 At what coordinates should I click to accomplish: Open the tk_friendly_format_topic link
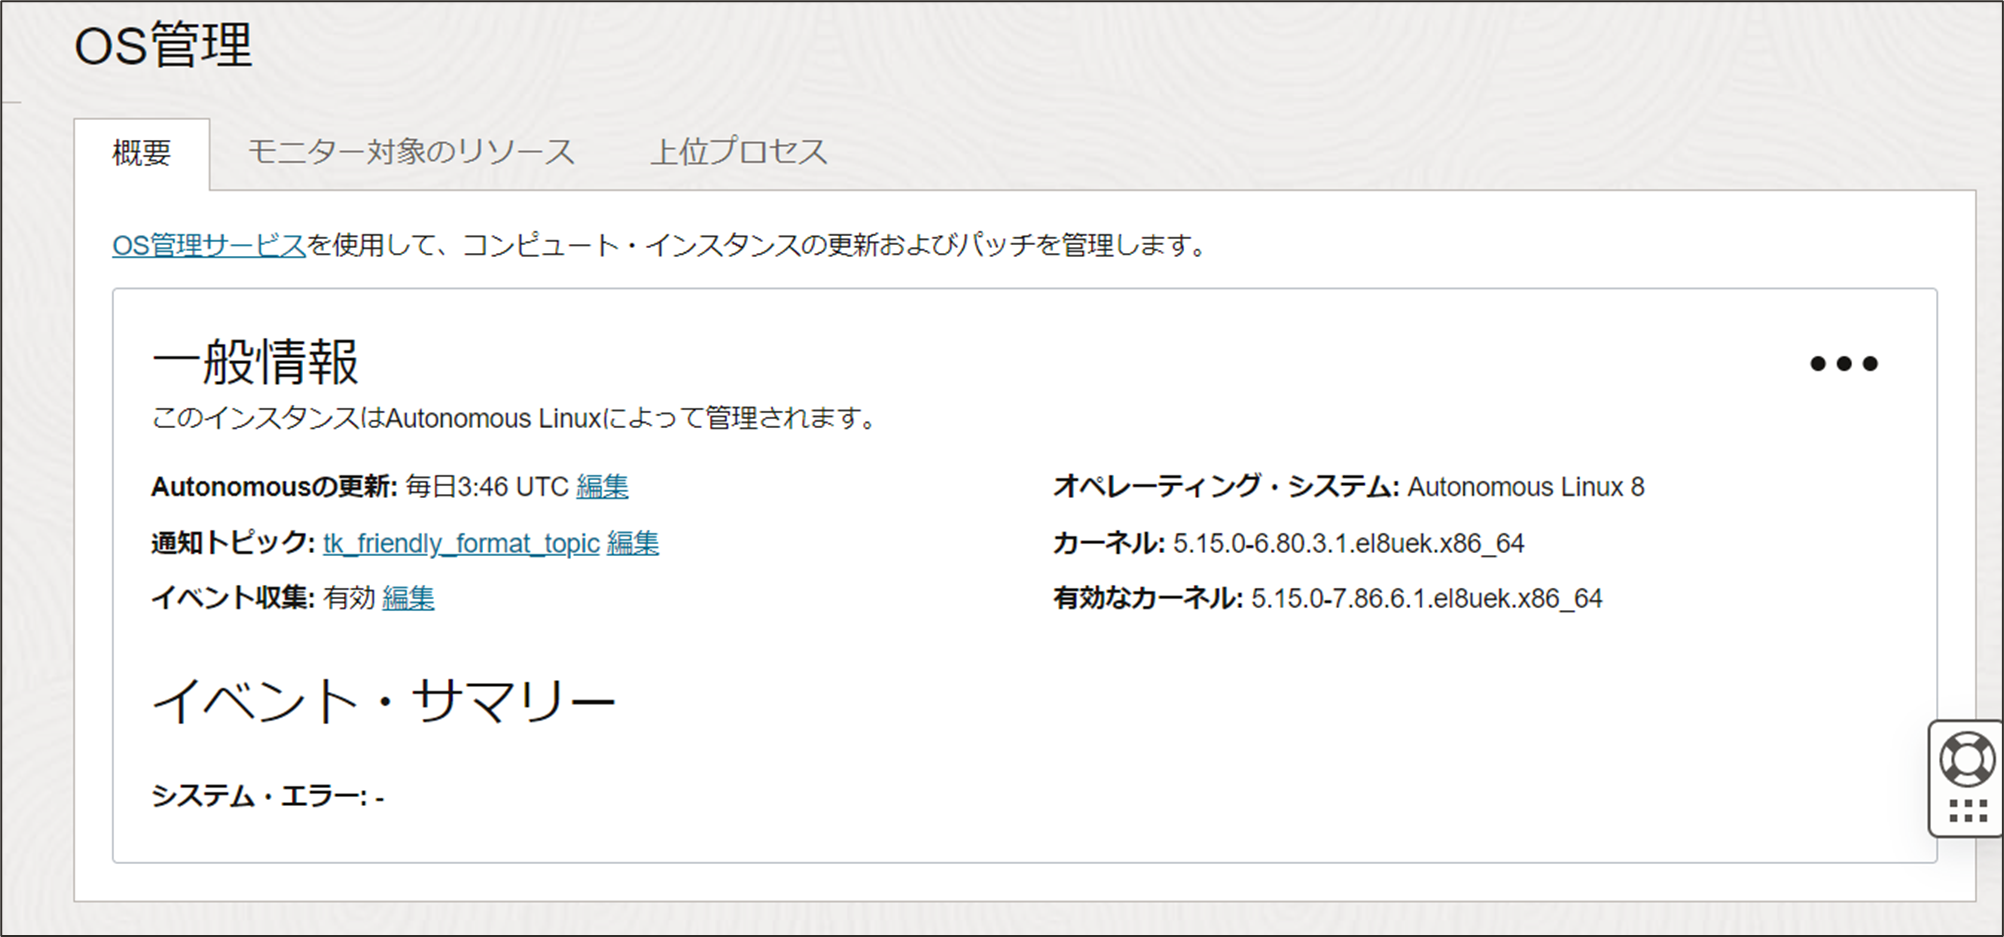tap(461, 543)
